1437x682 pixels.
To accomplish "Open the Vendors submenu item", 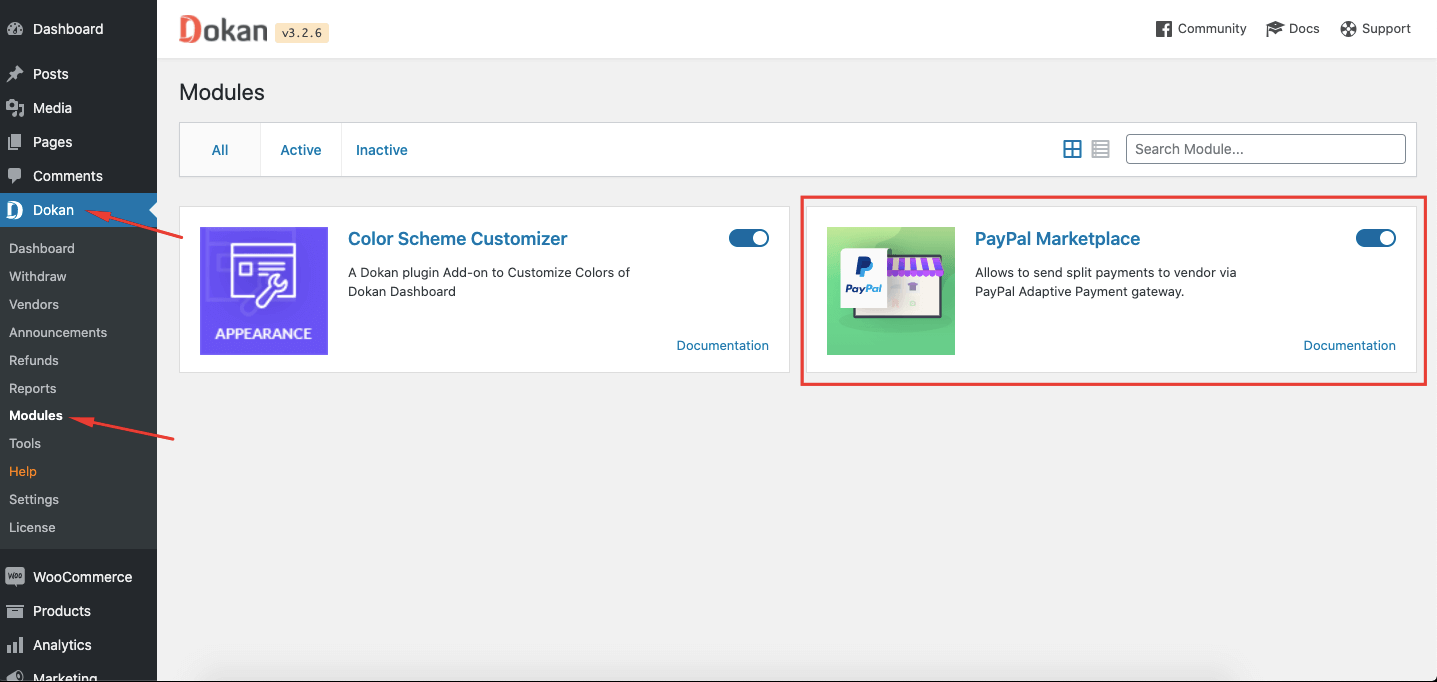I will click(34, 304).
